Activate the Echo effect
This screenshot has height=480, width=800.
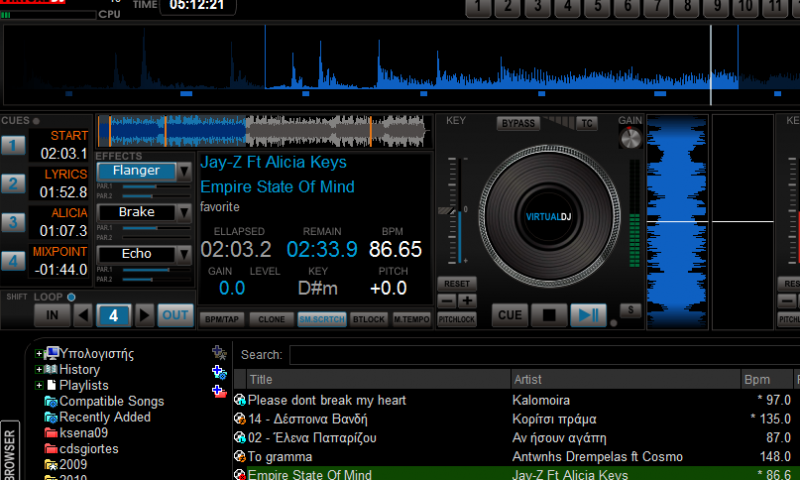click(136, 254)
